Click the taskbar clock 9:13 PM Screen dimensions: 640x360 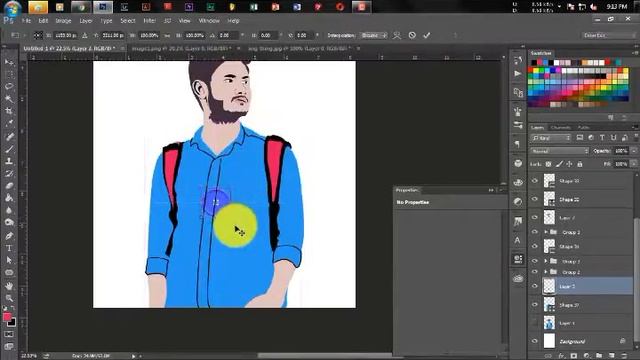click(617, 7)
